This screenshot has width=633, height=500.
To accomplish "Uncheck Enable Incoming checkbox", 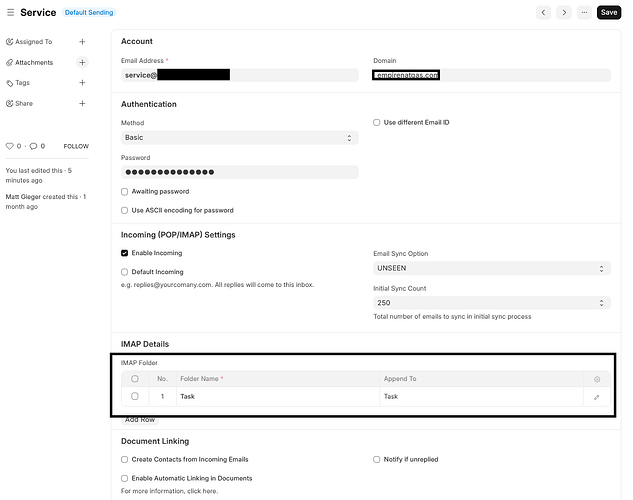I will [x=125, y=253].
